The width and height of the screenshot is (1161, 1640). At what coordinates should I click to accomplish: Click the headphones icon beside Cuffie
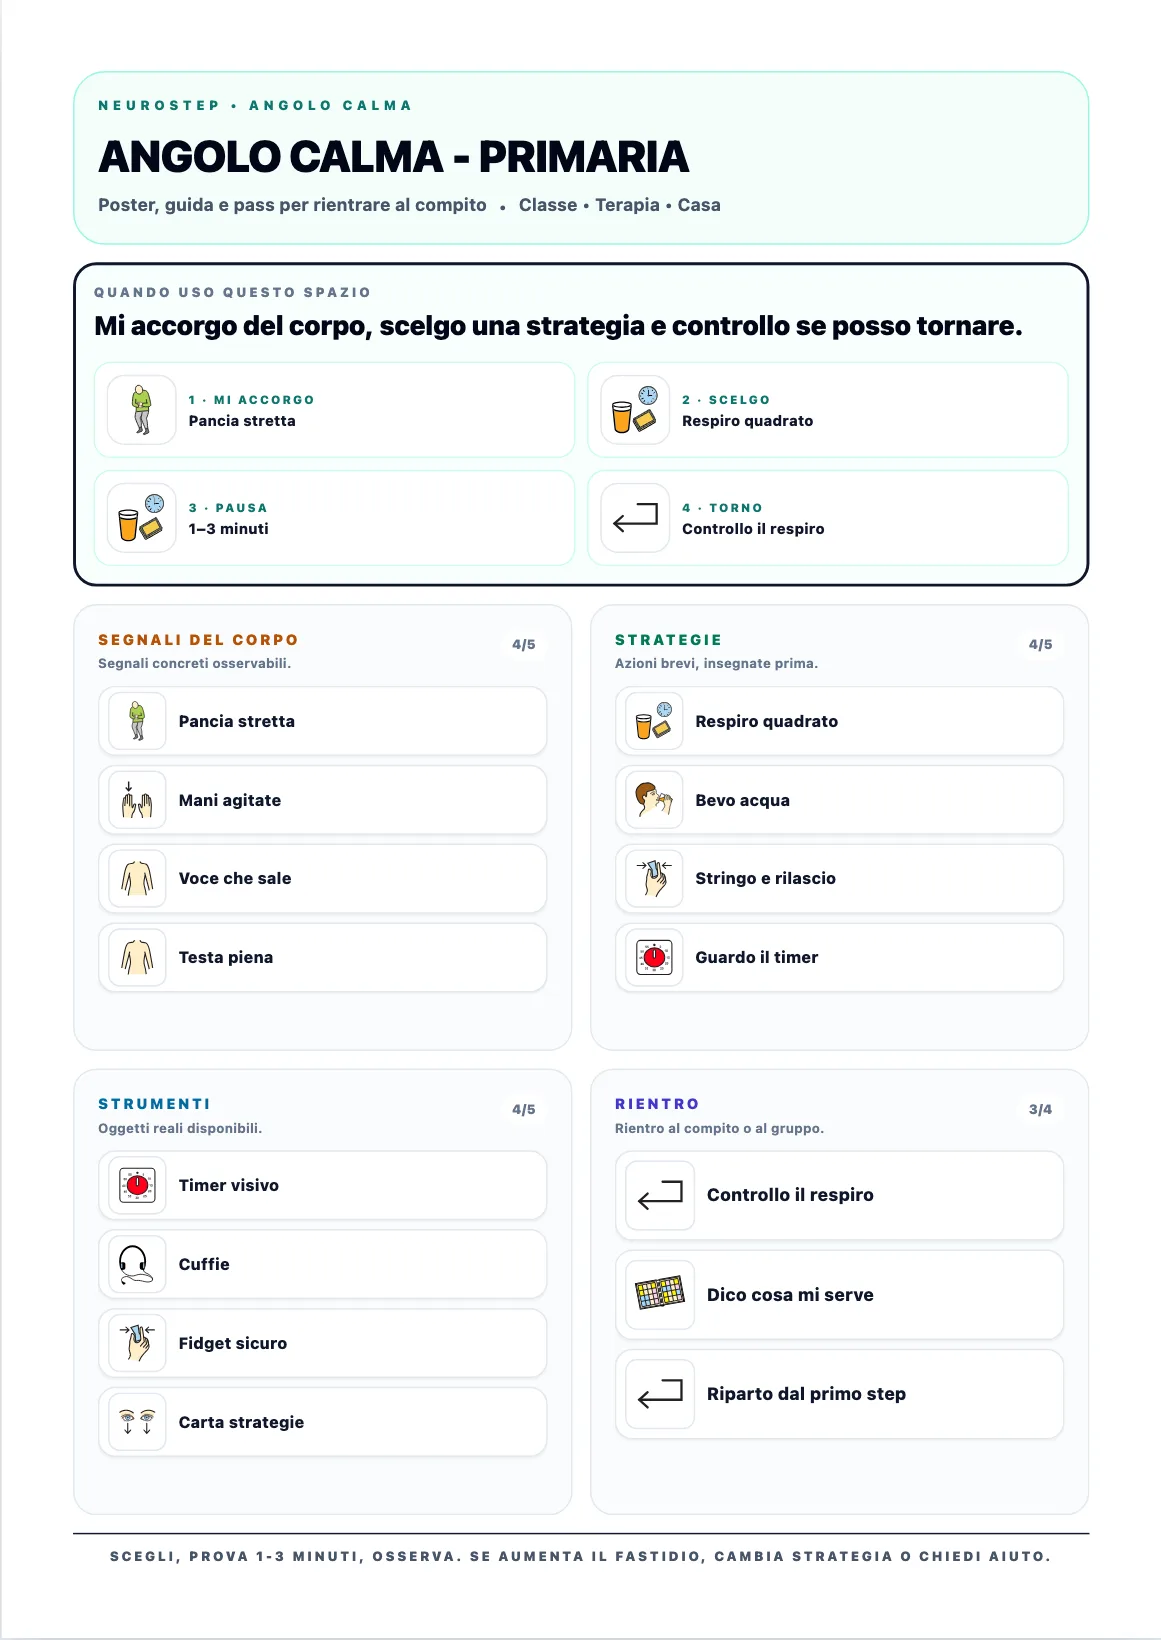pos(137,1264)
